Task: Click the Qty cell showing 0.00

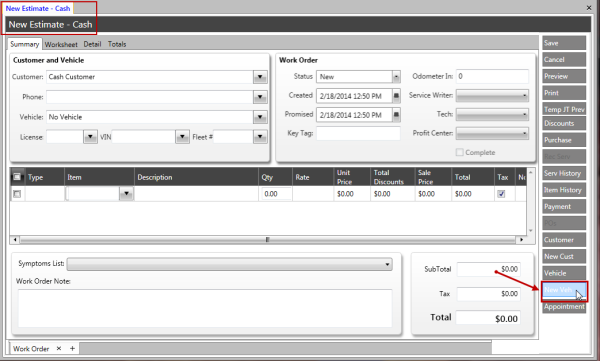Action: tap(277, 194)
